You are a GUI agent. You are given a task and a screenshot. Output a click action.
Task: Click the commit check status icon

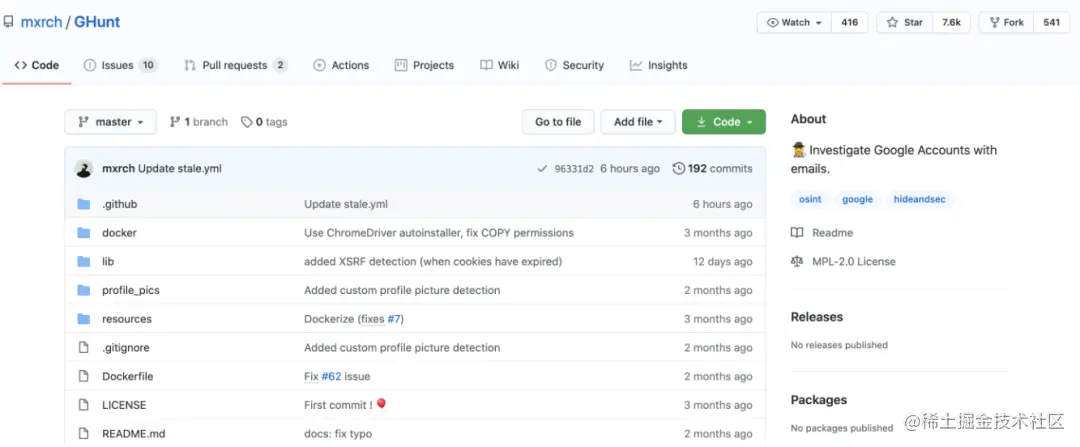click(x=543, y=169)
